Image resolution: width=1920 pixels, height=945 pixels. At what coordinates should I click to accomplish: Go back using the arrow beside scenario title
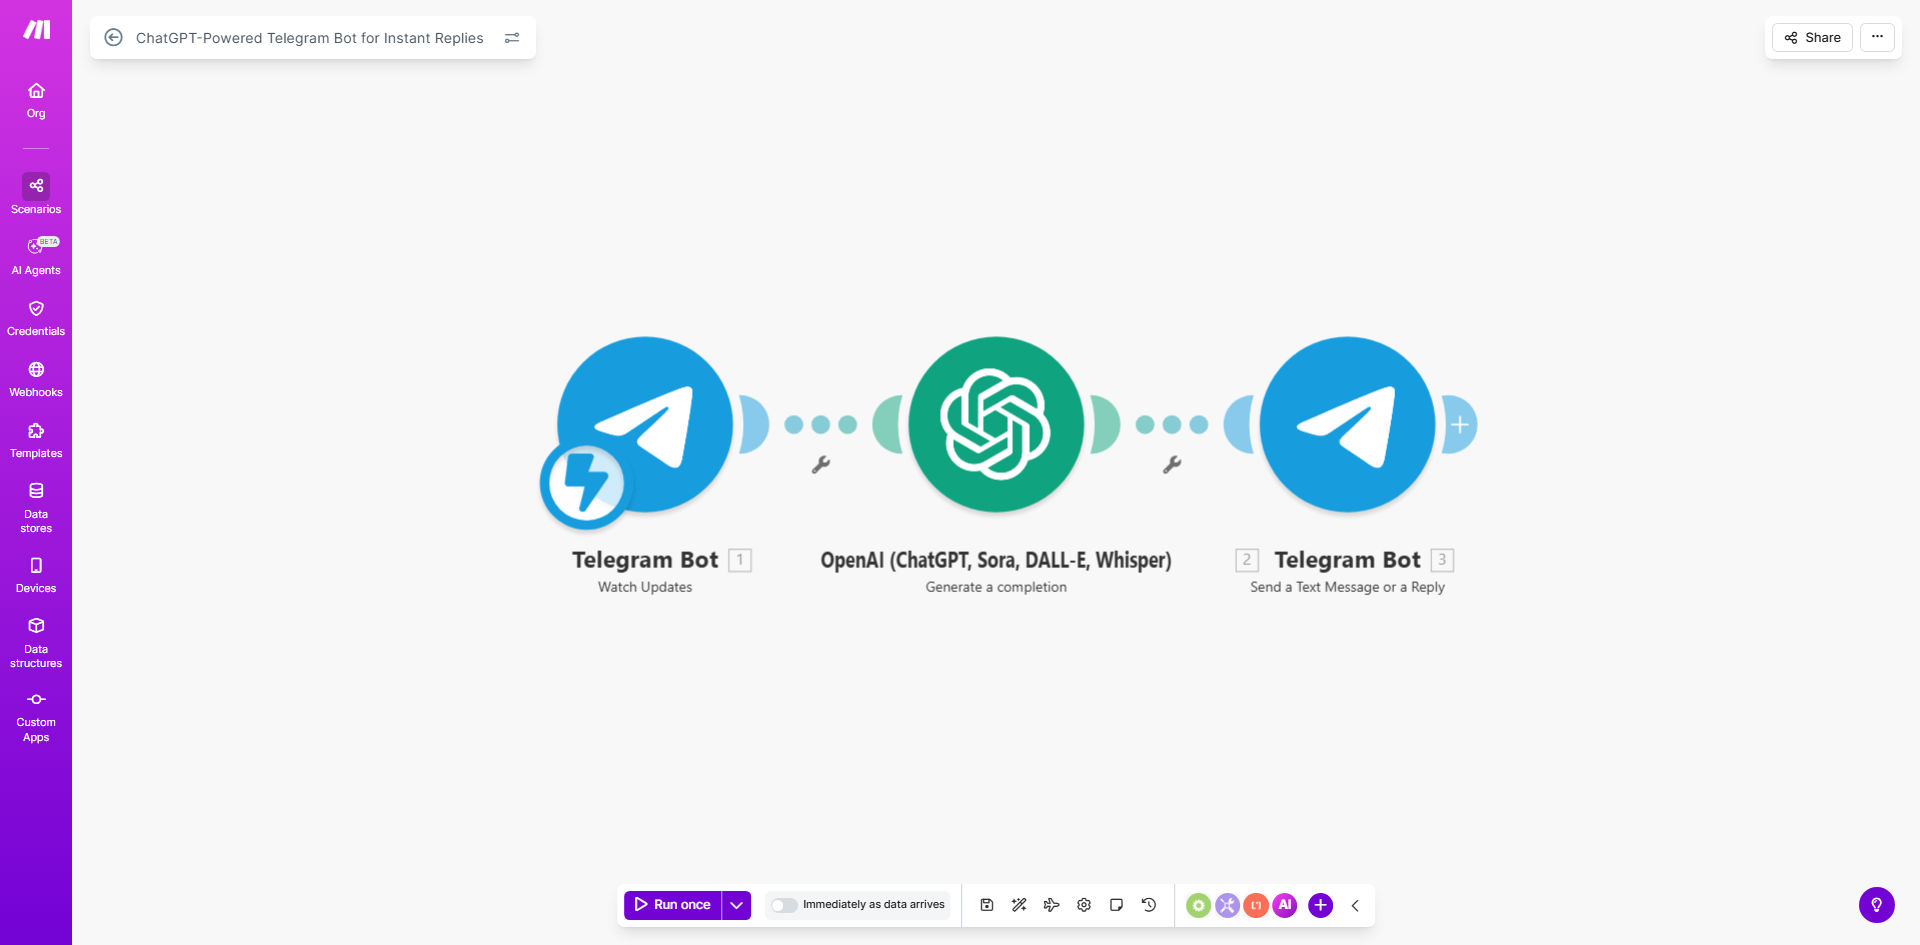[114, 38]
